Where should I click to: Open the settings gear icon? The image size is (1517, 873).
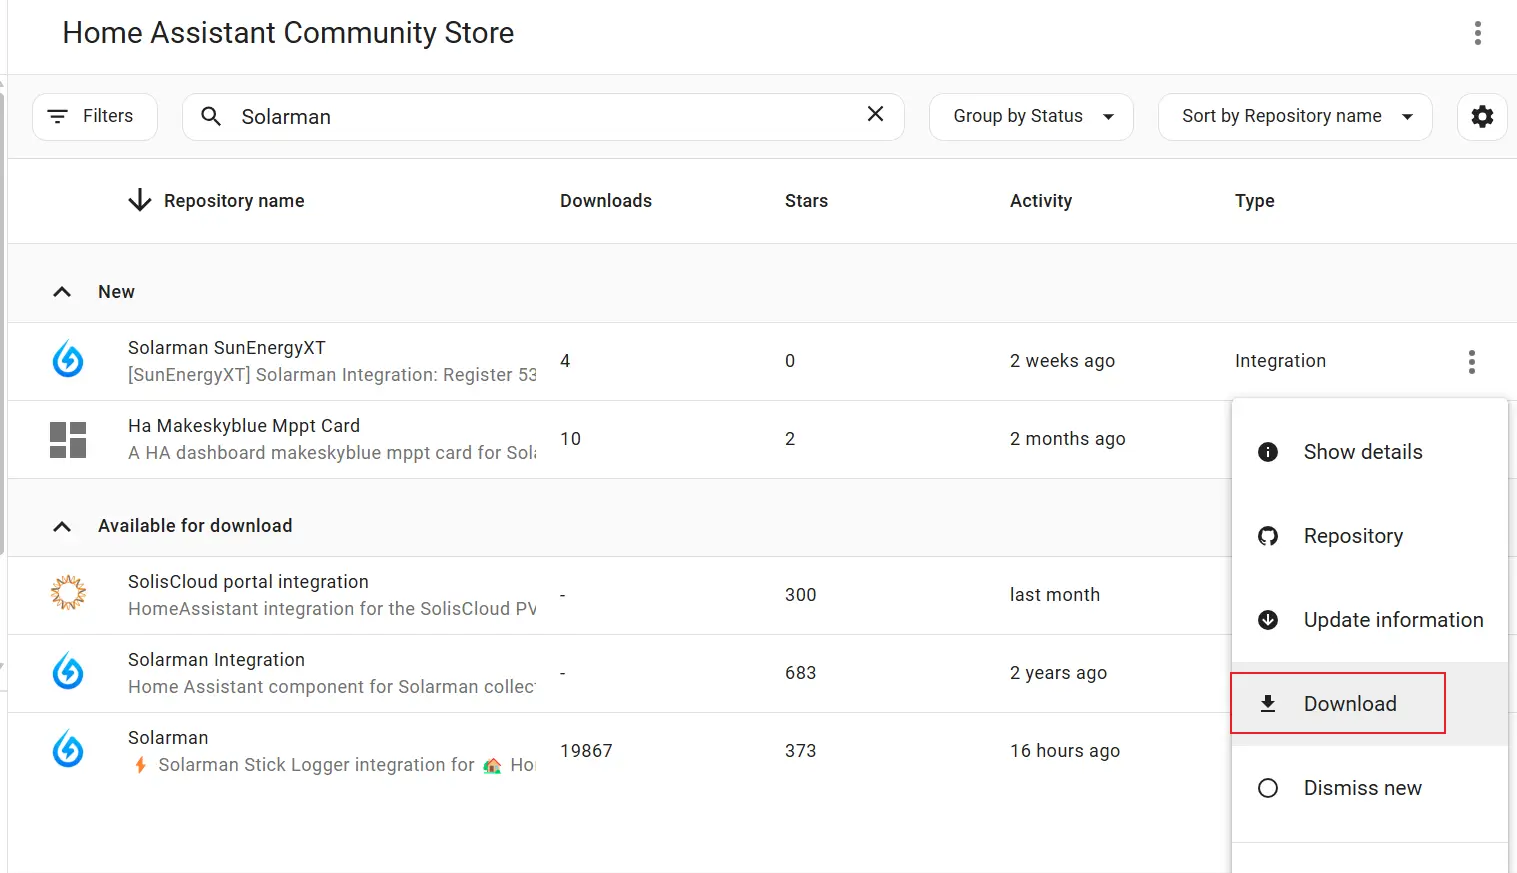click(x=1482, y=117)
